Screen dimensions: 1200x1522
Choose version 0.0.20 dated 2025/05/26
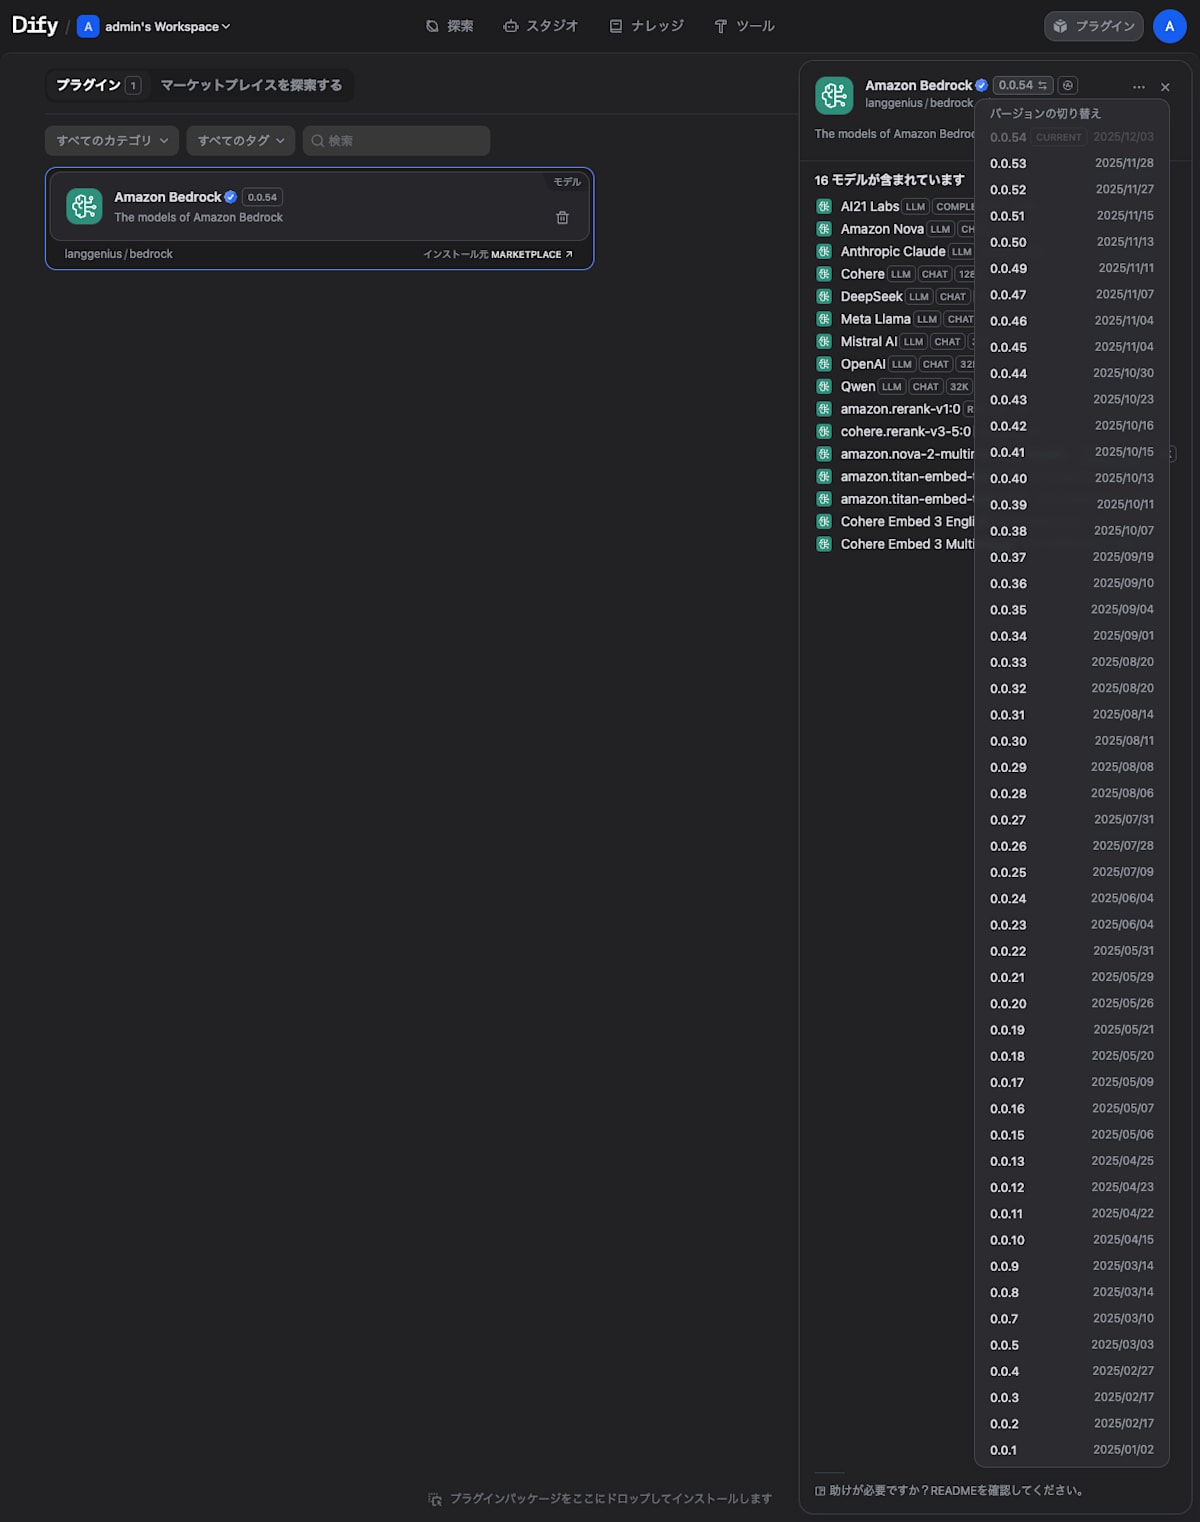tap(1072, 1003)
